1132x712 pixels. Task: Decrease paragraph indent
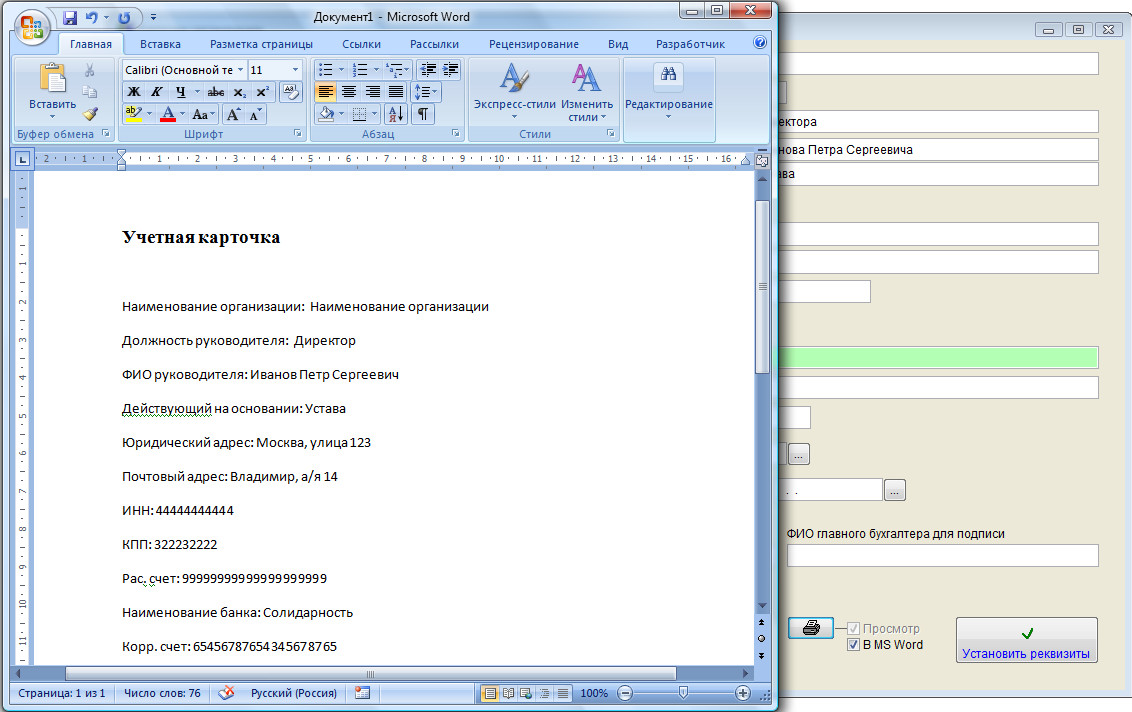click(428, 70)
